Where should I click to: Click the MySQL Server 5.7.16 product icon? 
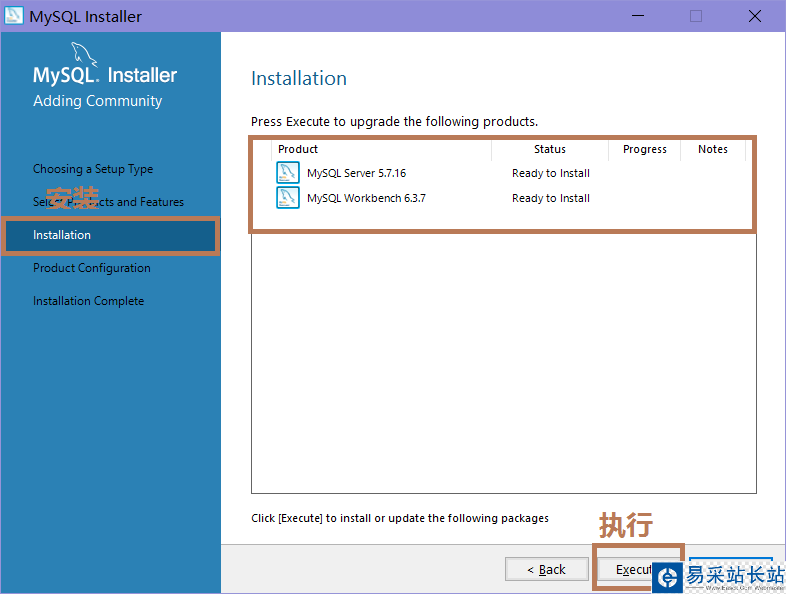click(x=288, y=172)
